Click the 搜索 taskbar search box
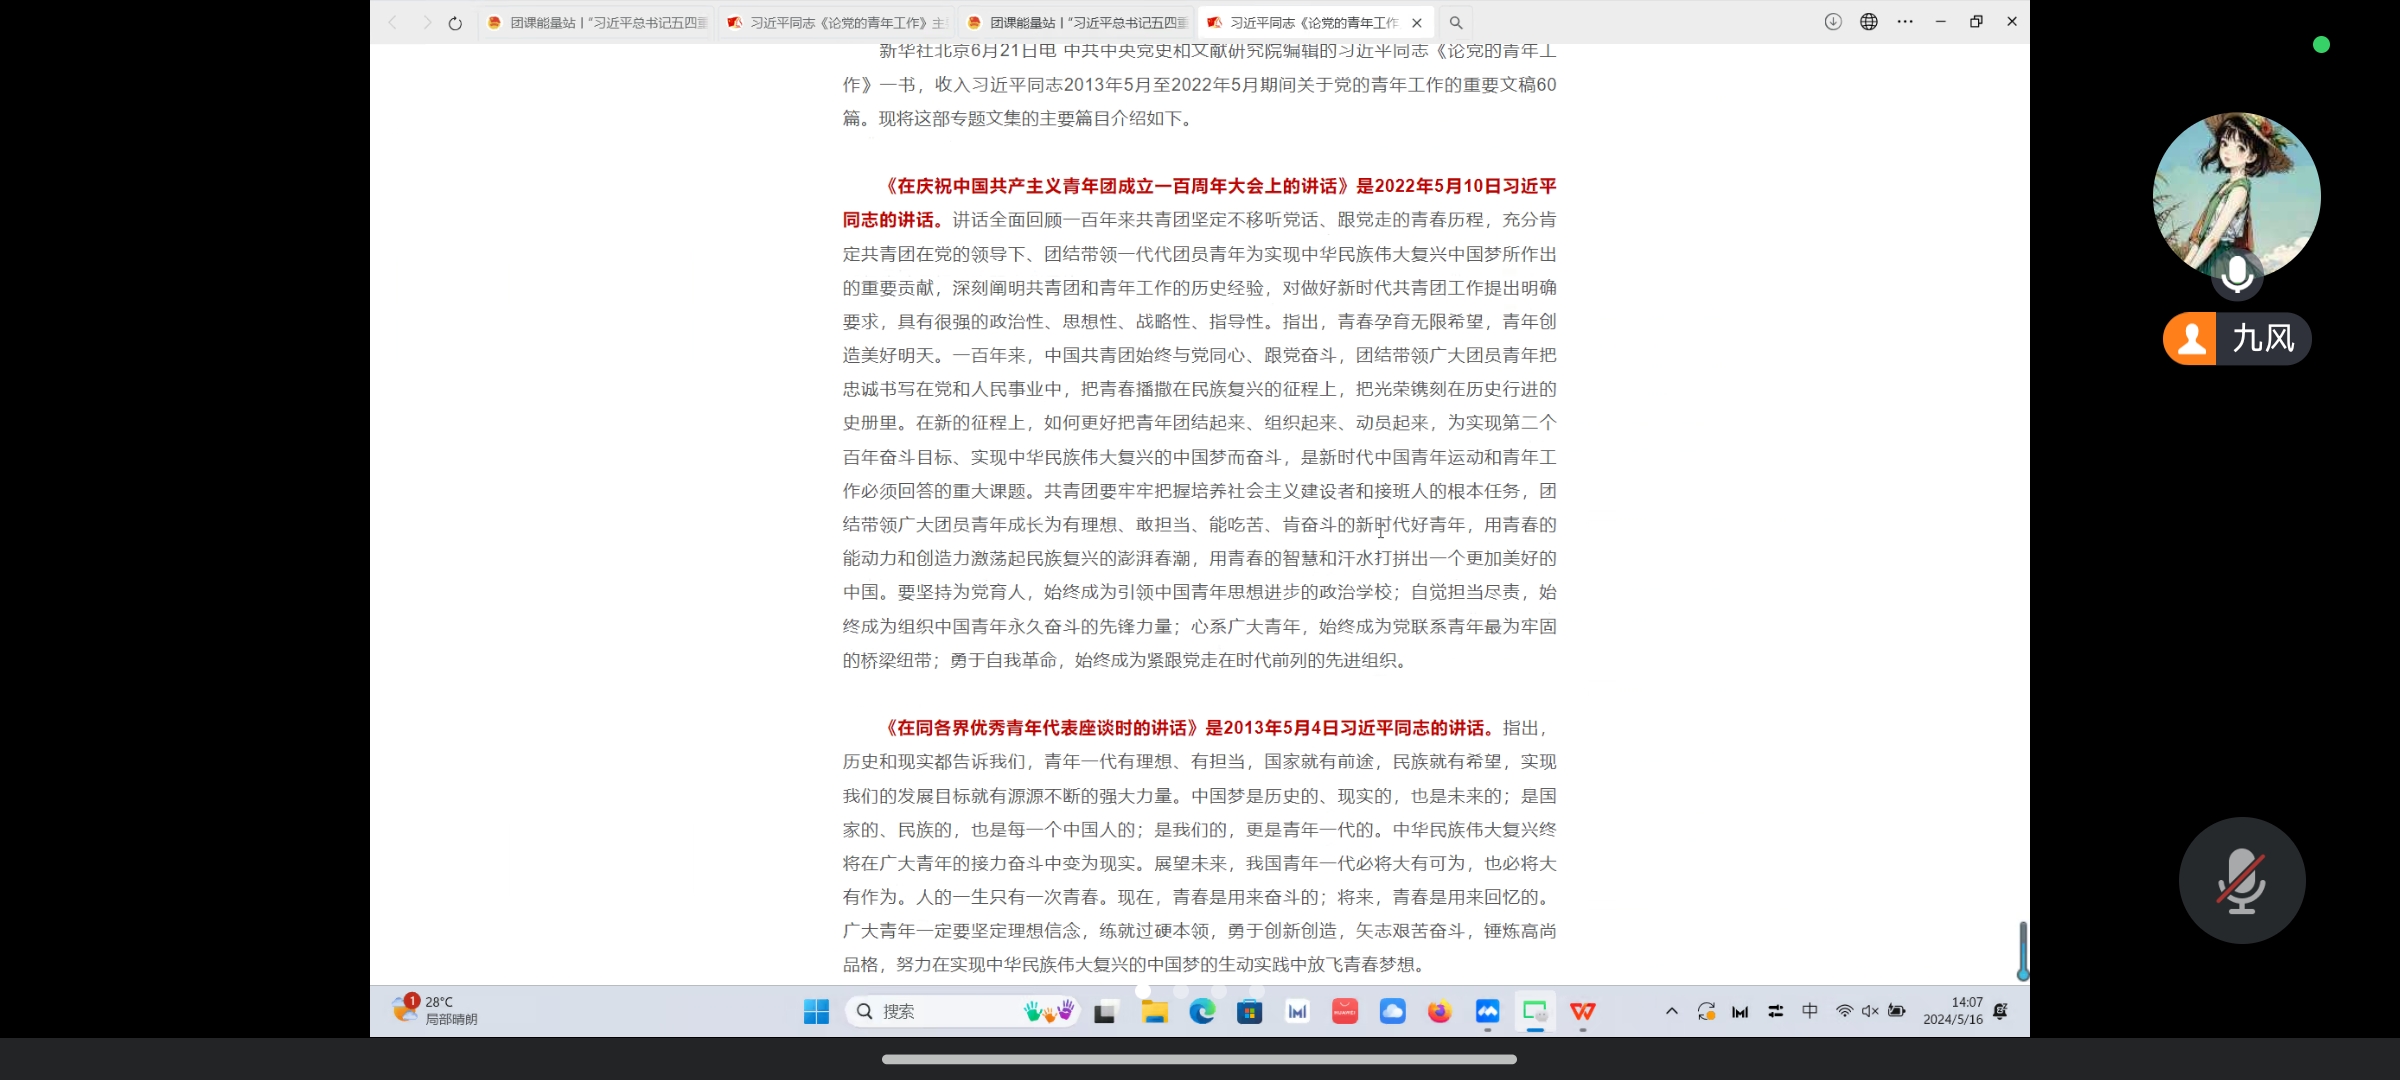2400x1080 pixels. pos(964,1012)
